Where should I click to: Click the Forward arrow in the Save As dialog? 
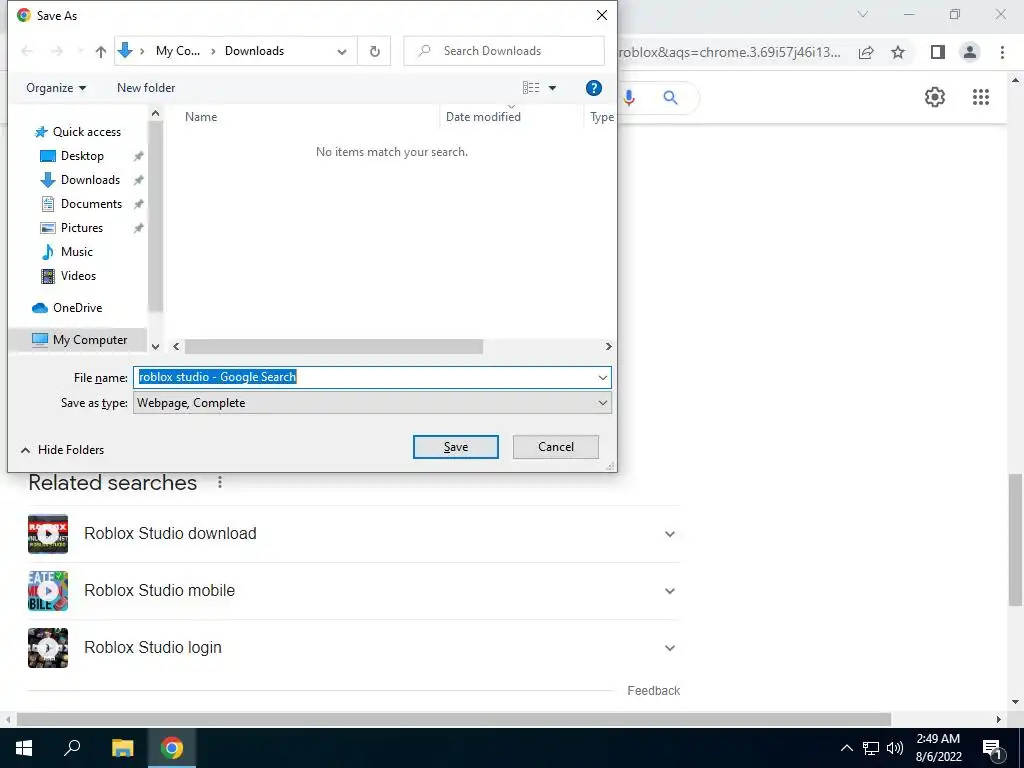click(57, 51)
